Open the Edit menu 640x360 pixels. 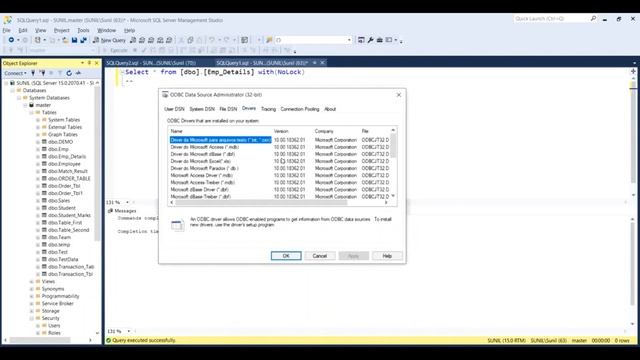[x=23, y=30]
